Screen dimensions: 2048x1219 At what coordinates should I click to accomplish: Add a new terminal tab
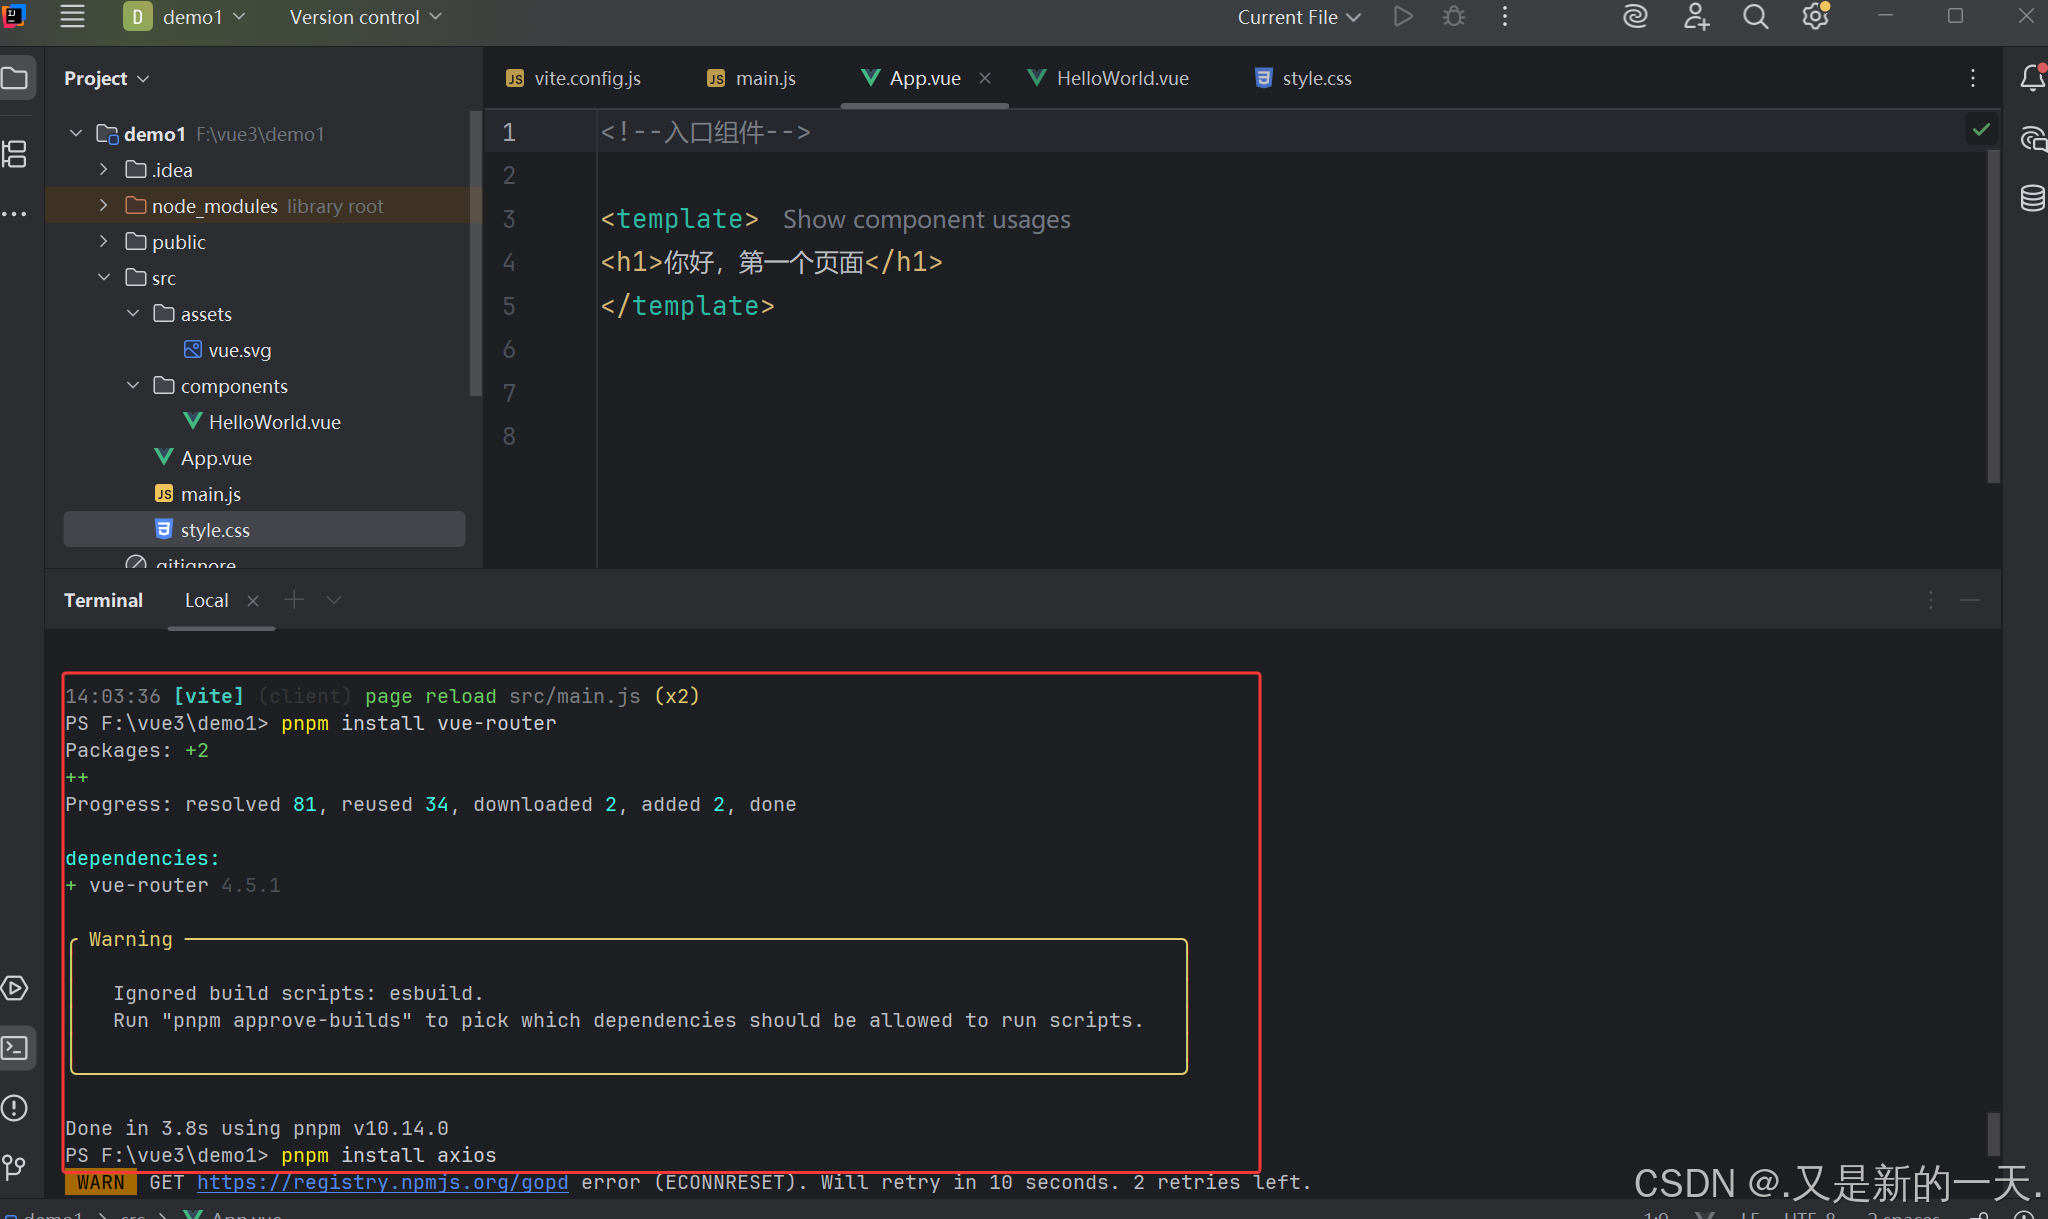coord(294,599)
